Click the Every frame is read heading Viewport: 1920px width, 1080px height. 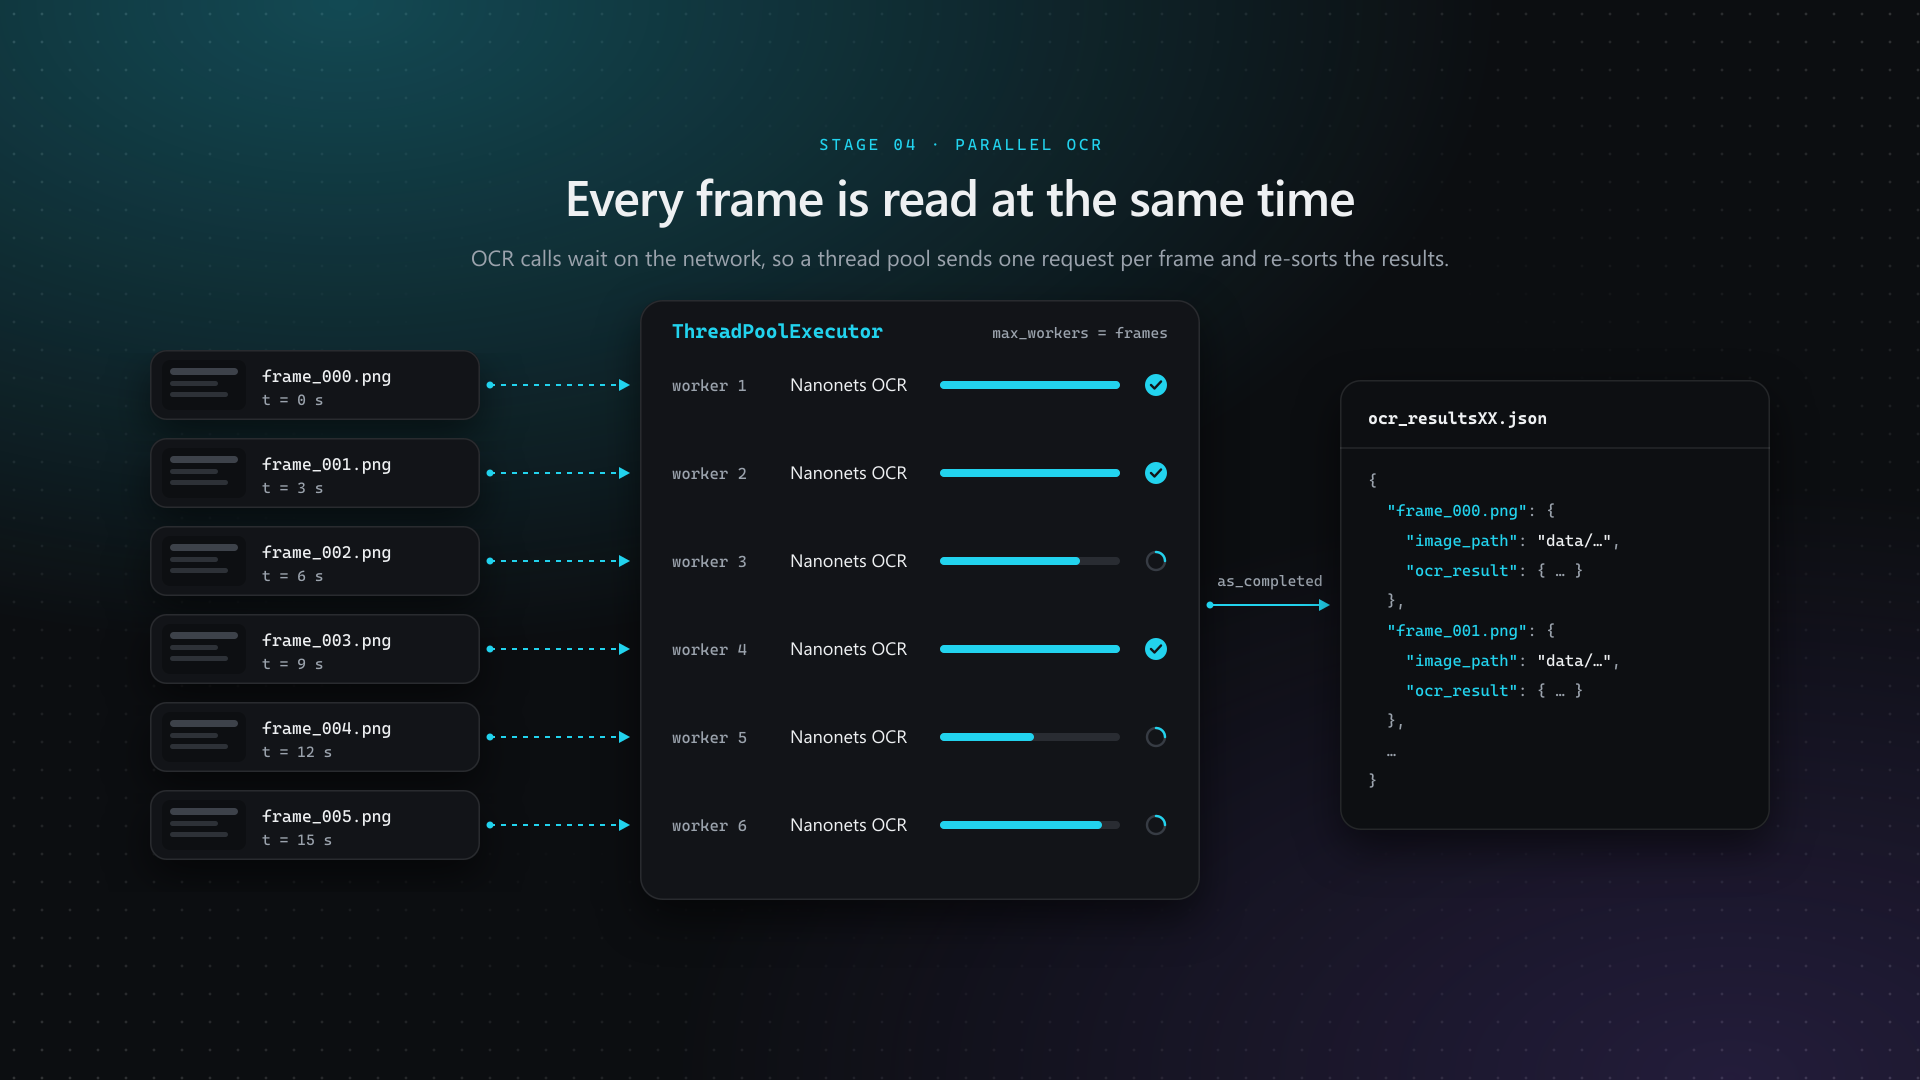coord(960,199)
